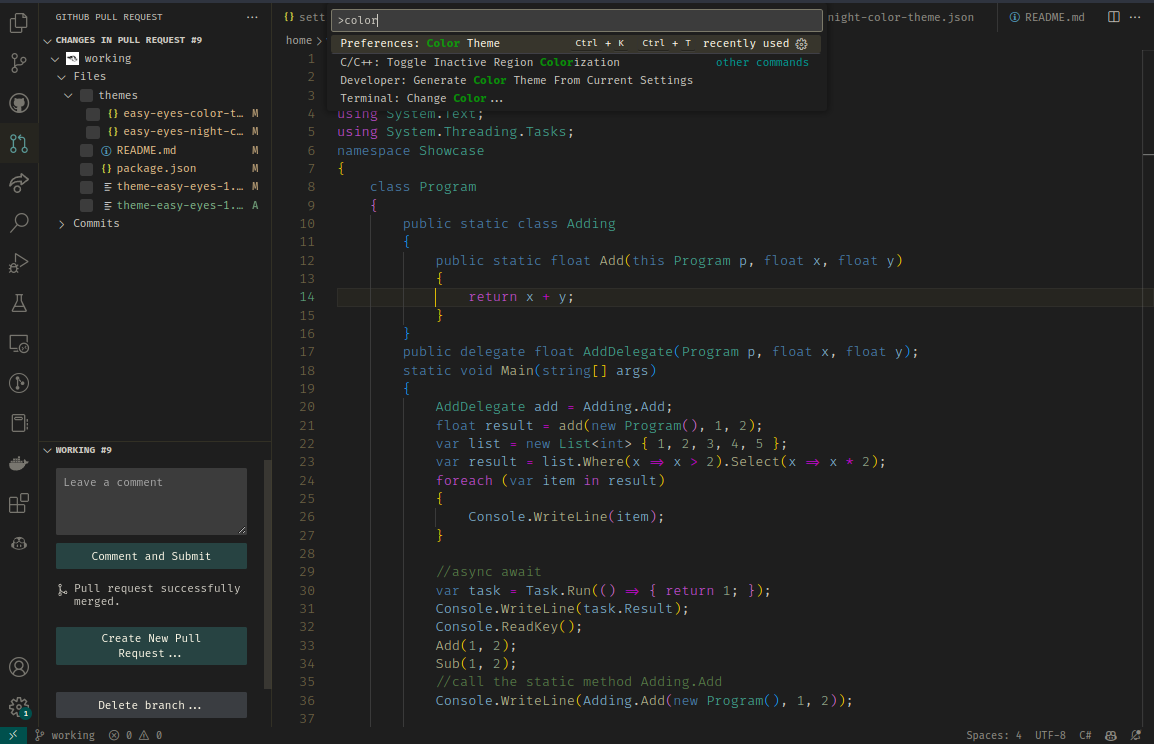Viewport: 1154px width, 744px height.
Task: Select C/C++ Toggle Inactive Region Colorization
Action: point(576,63)
